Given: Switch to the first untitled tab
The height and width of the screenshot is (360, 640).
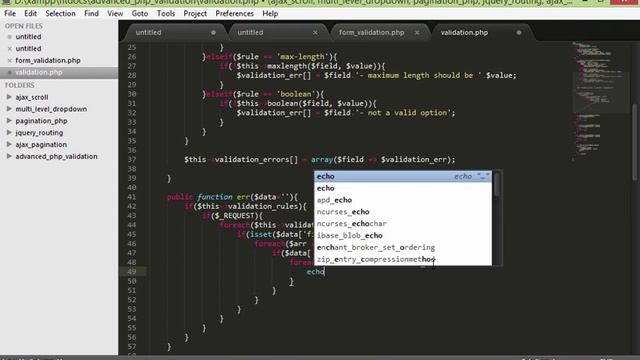Looking at the screenshot, I should (176, 32).
